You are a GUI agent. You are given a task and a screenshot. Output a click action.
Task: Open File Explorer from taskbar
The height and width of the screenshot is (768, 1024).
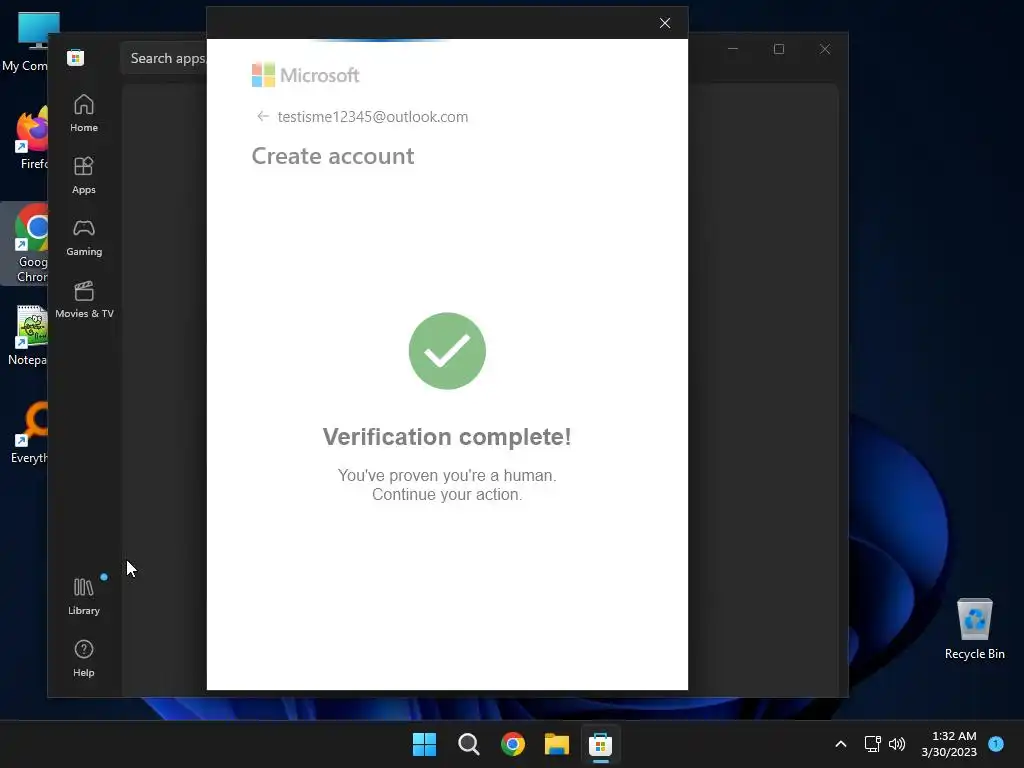[557, 744]
